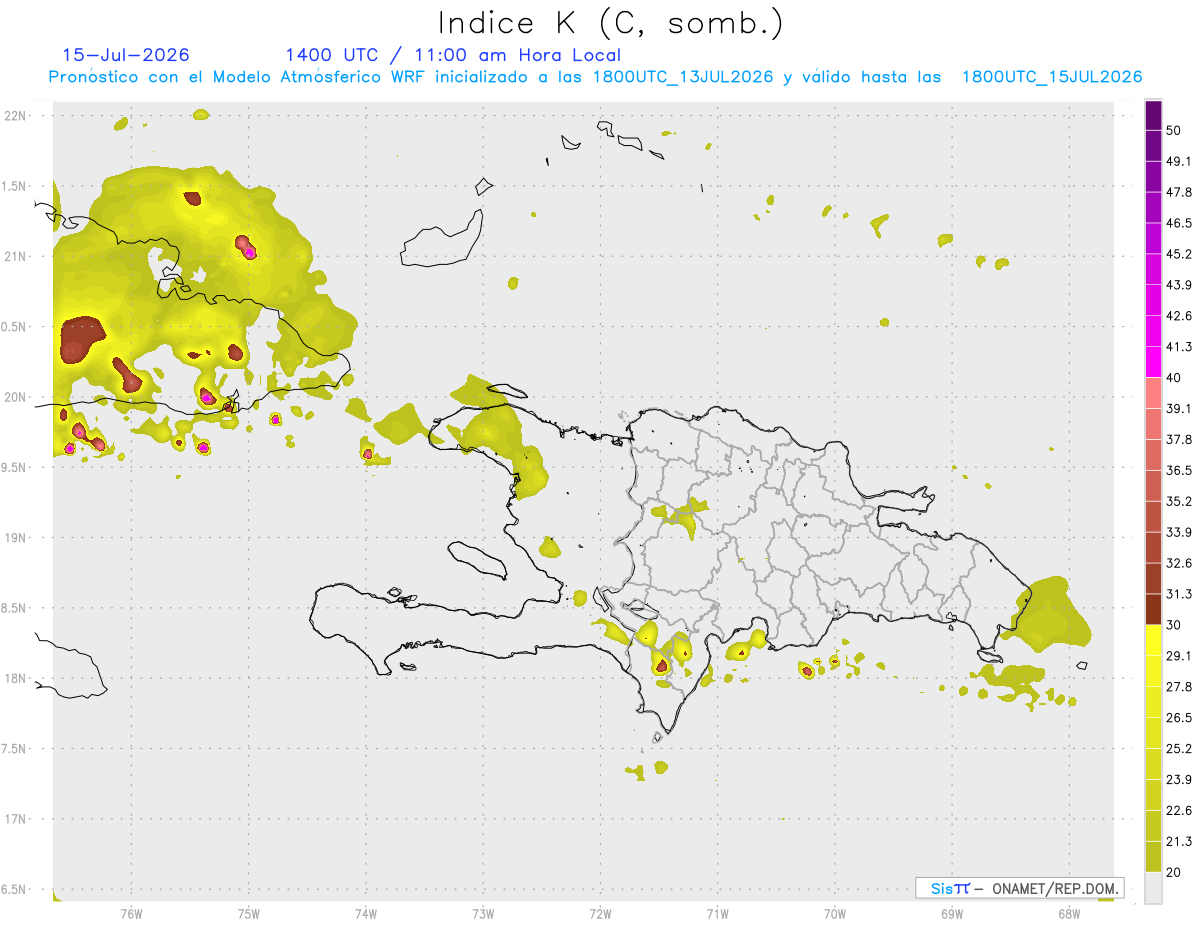Click the 71W longitude label
1200x927 pixels.
(x=717, y=914)
